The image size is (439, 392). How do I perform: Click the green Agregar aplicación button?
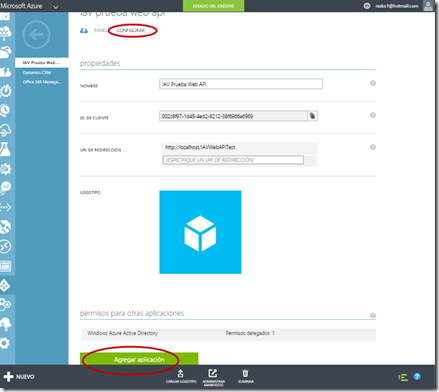coord(139,359)
